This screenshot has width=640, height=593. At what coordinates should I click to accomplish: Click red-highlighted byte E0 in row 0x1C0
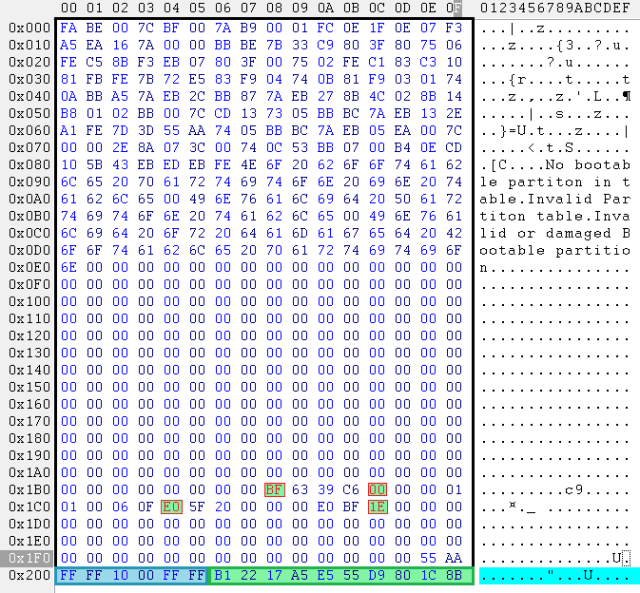click(x=171, y=506)
